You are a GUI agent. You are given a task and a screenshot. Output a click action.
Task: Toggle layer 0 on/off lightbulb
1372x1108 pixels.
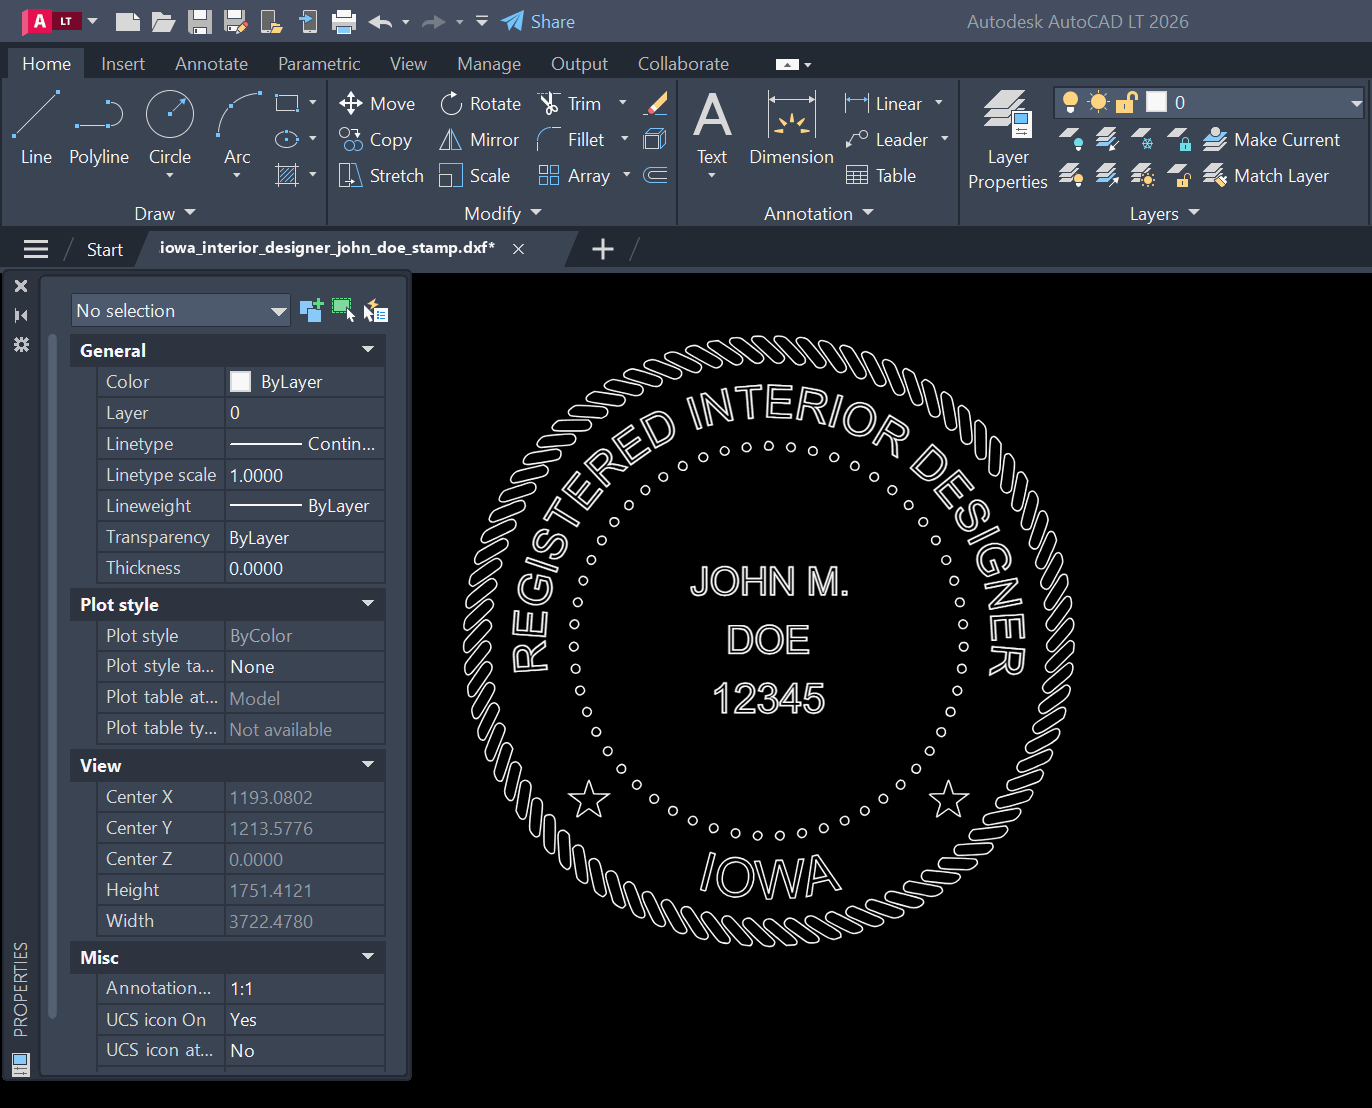(1070, 102)
